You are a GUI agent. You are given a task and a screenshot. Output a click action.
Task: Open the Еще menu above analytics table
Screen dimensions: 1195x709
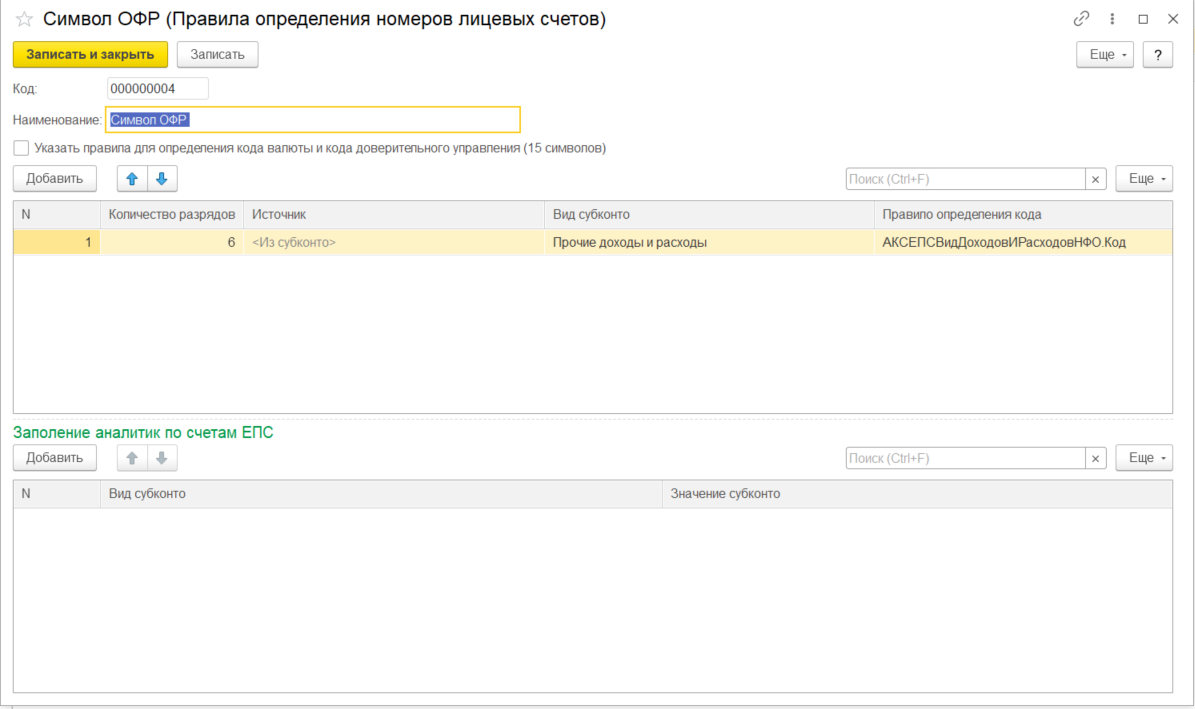tap(1144, 458)
